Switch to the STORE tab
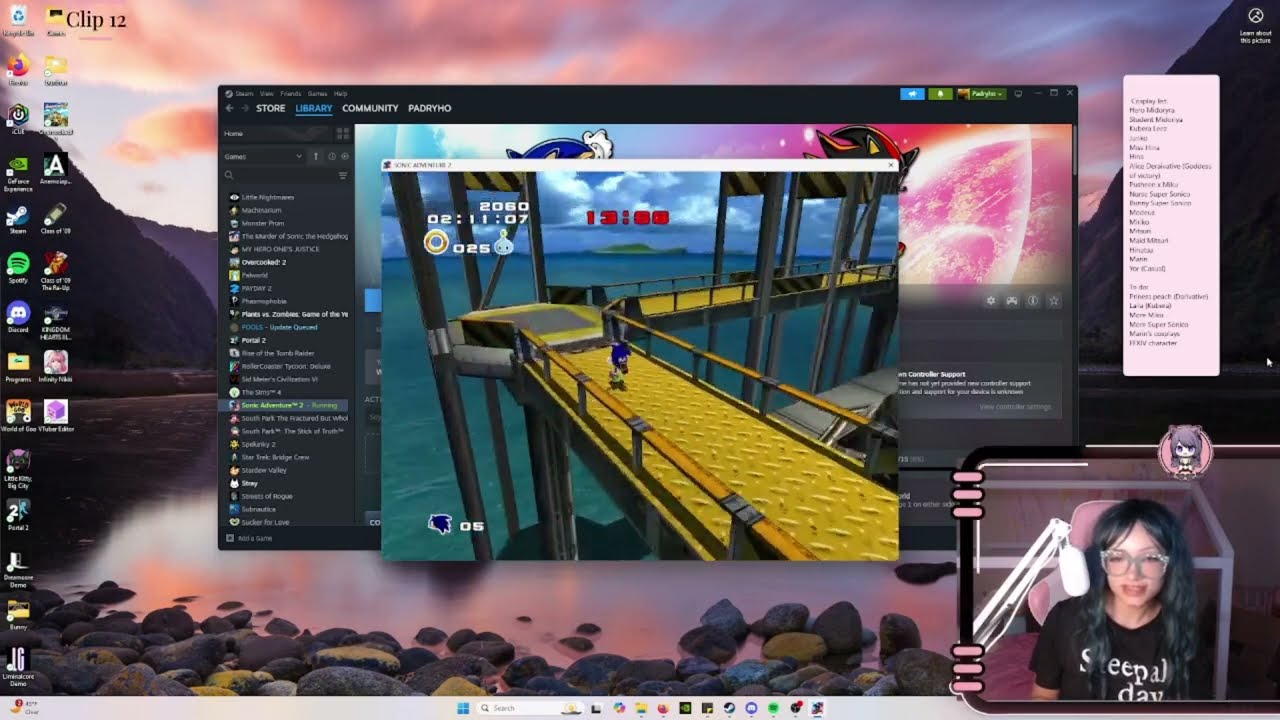The height and width of the screenshot is (720, 1280). click(x=270, y=108)
